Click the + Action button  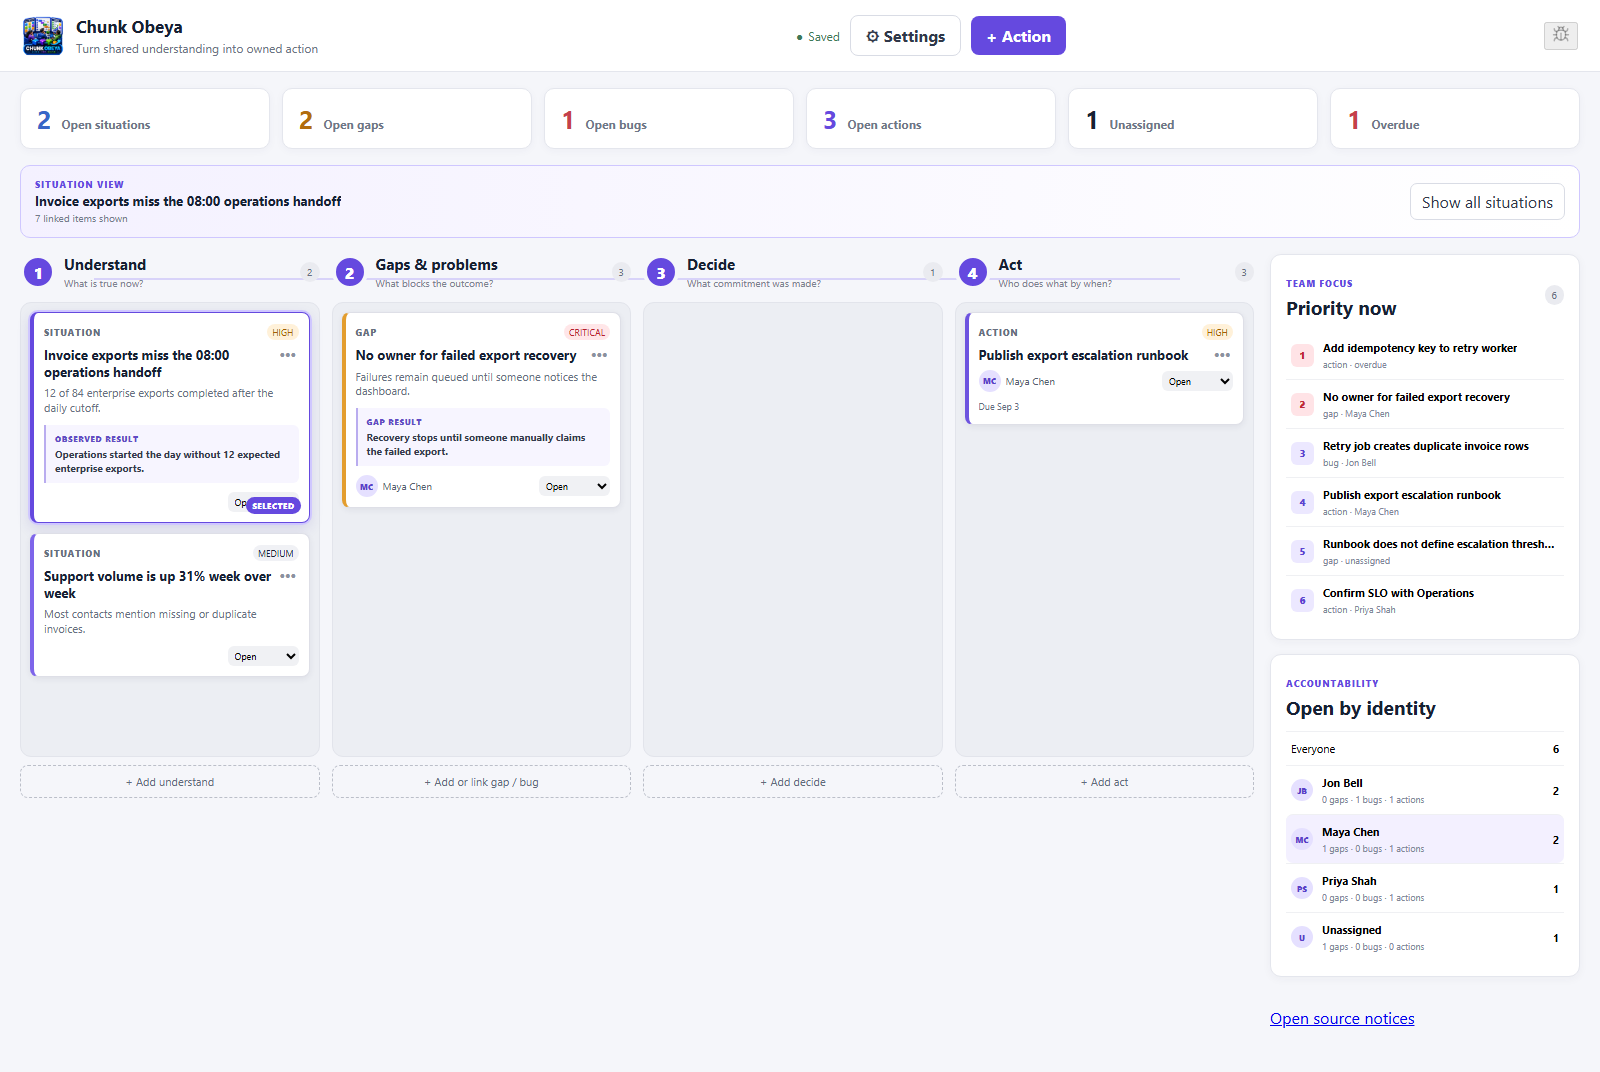point(1018,36)
